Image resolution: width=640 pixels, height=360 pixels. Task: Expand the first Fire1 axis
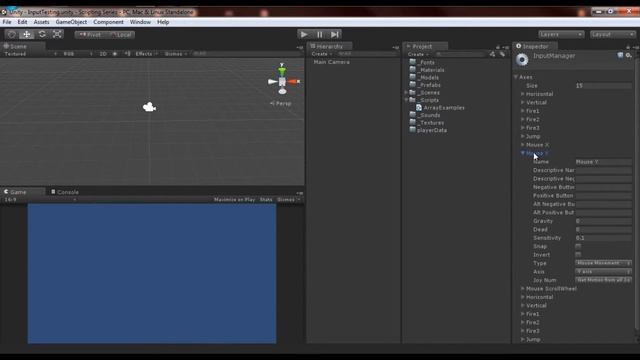(x=522, y=111)
